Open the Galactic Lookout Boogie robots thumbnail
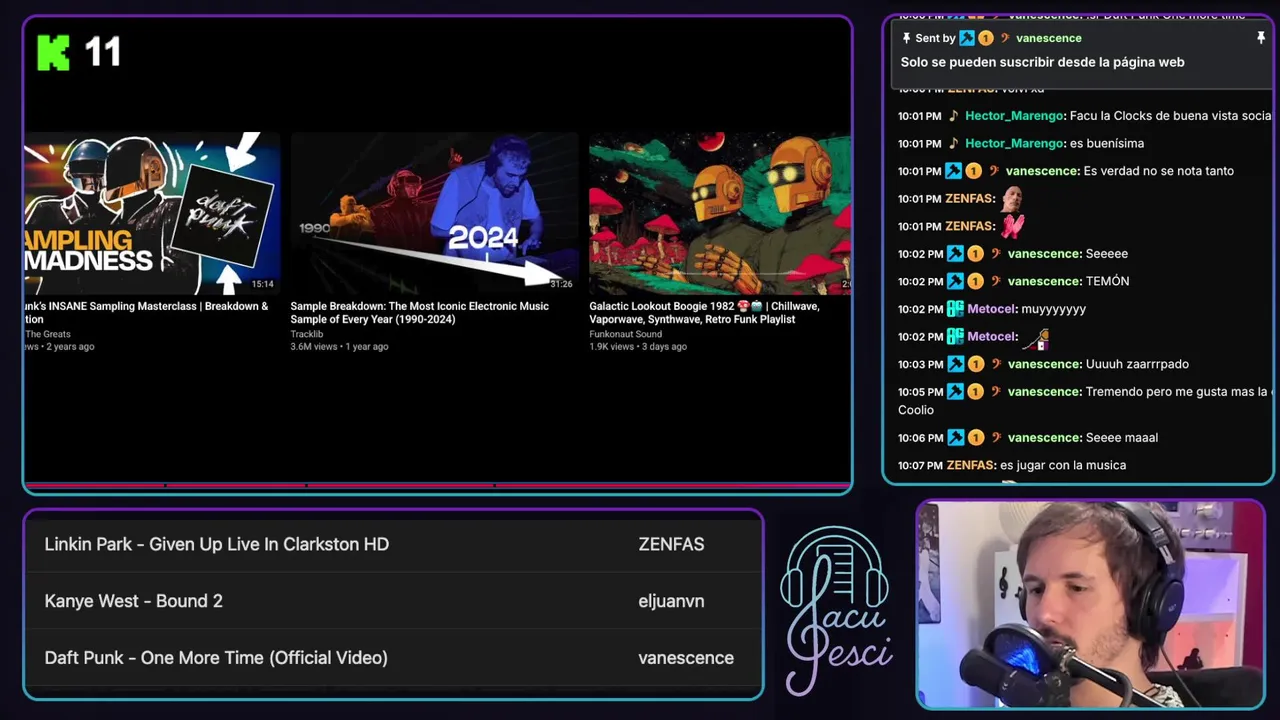The height and width of the screenshot is (720, 1280). pyautogui.click(x=719, y=213)
